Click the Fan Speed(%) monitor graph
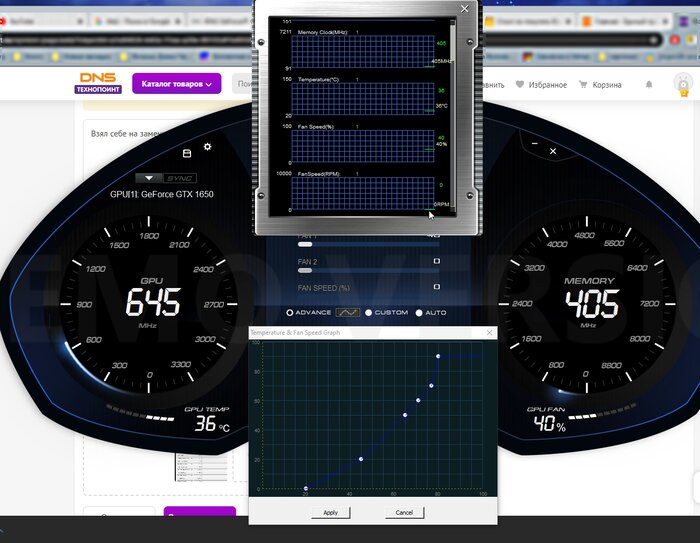 click(x=362, y=146)
